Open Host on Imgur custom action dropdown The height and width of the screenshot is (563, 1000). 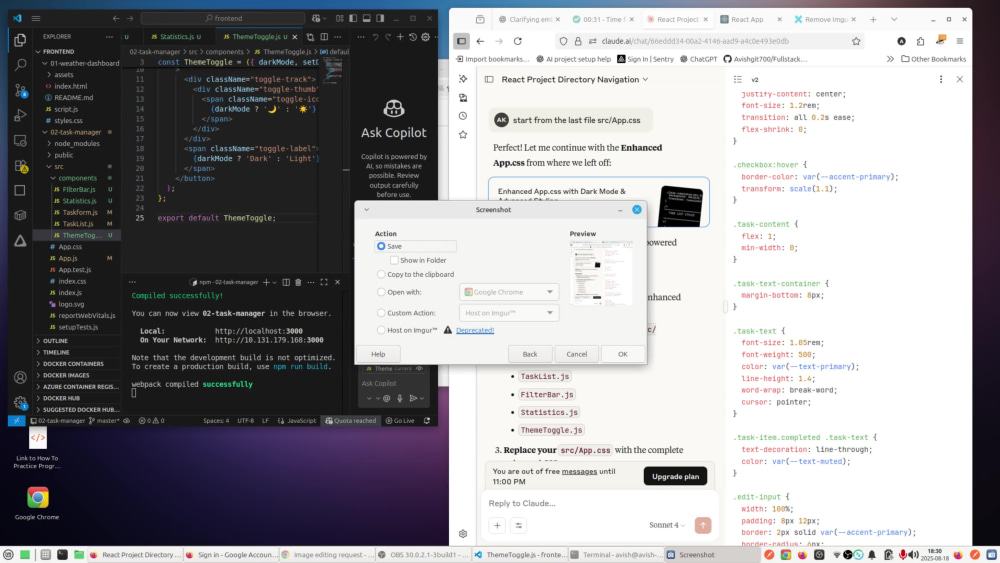[x=508, y=313]
